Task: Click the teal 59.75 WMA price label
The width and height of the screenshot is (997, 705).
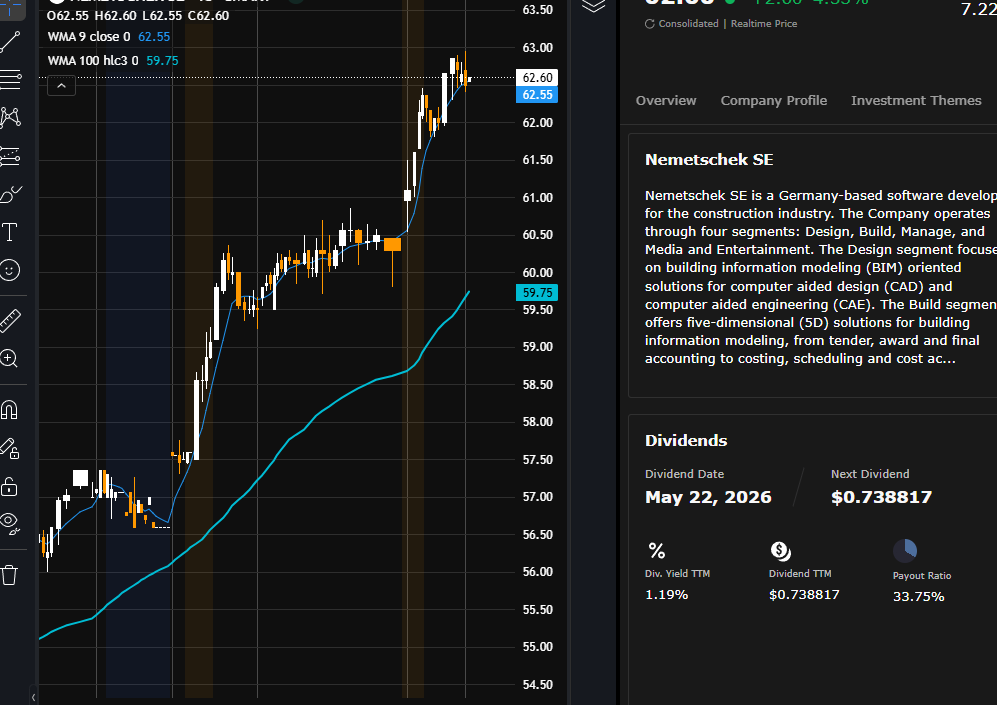Action: pos(537,292)
